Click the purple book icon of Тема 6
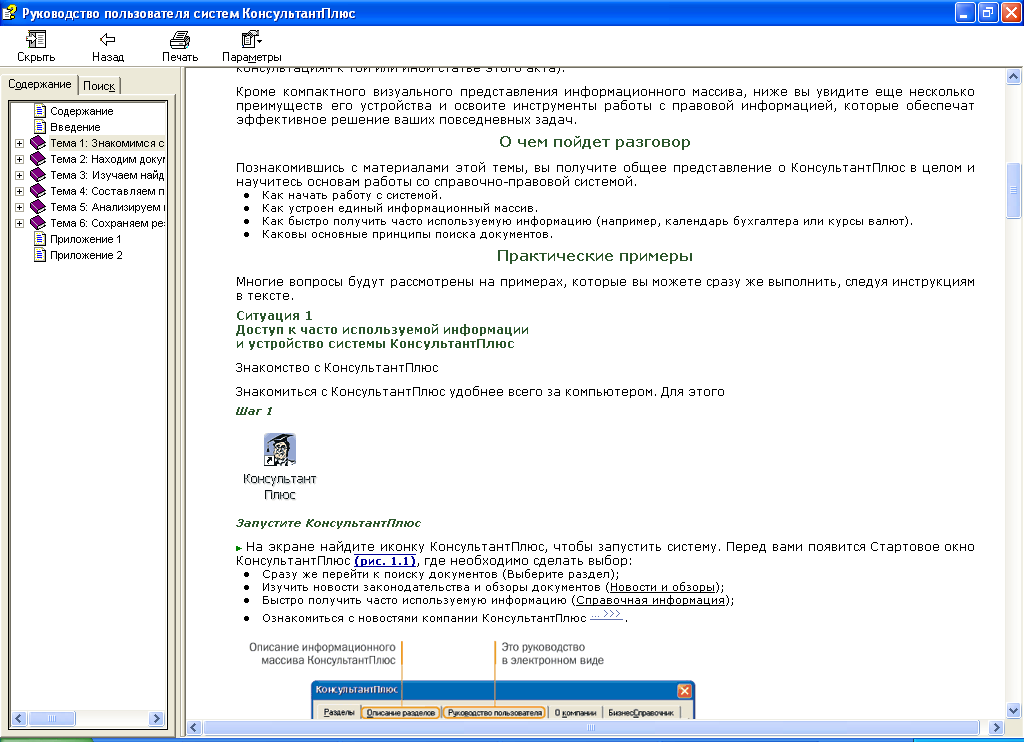Image resolution: width=1024 pixels, height=742 pixels. (38, 223)
